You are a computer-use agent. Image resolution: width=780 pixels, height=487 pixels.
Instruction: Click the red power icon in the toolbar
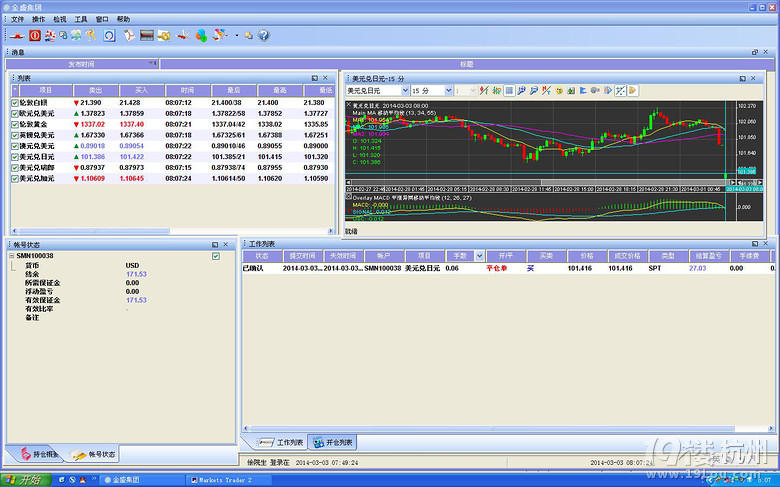[34, 35]
